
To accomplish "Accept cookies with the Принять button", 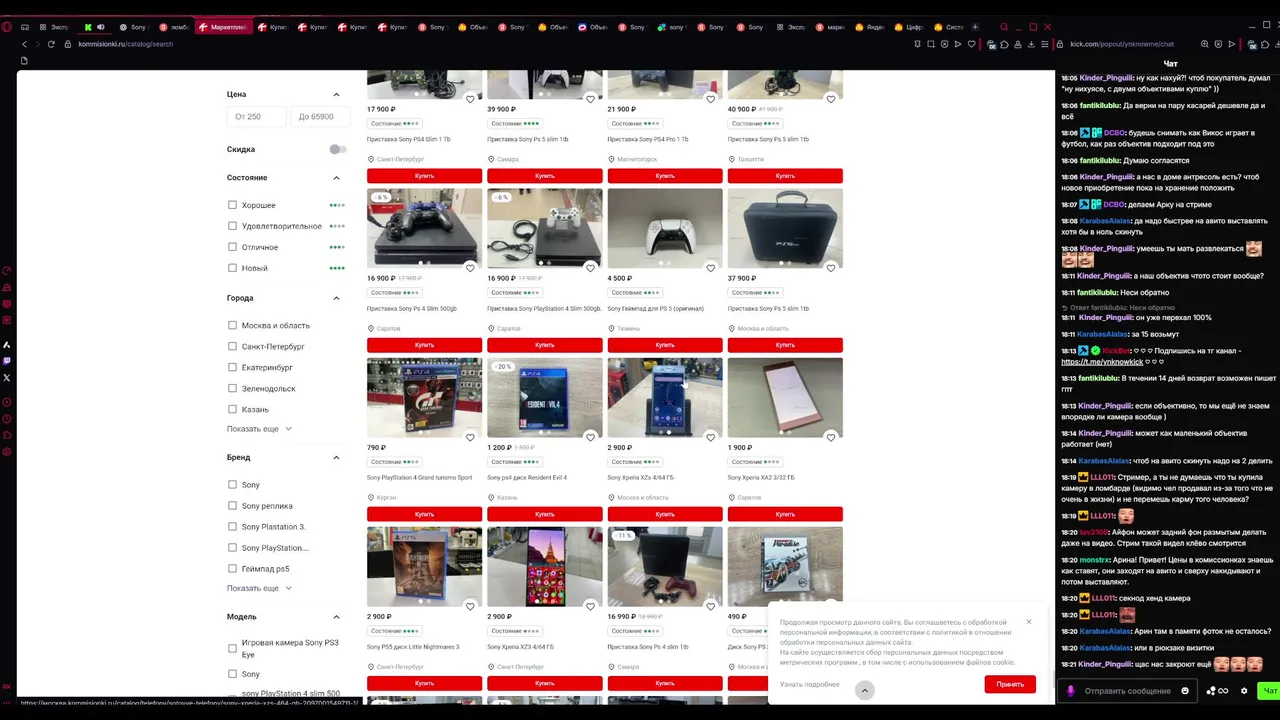I will point(1010,684).
